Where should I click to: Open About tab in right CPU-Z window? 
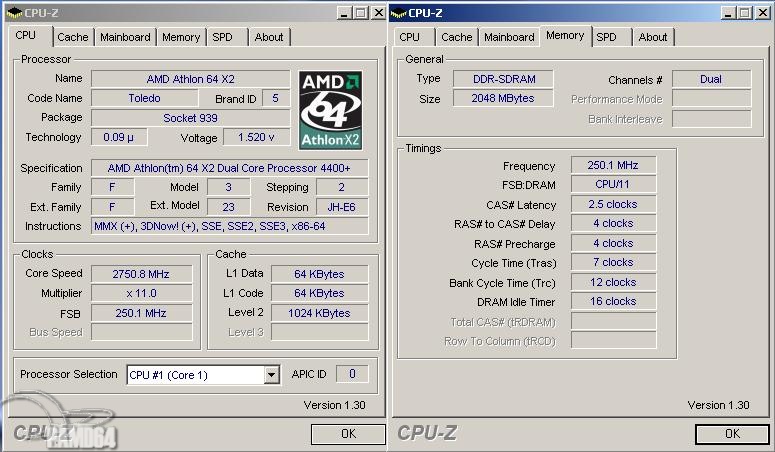[653, 37]
